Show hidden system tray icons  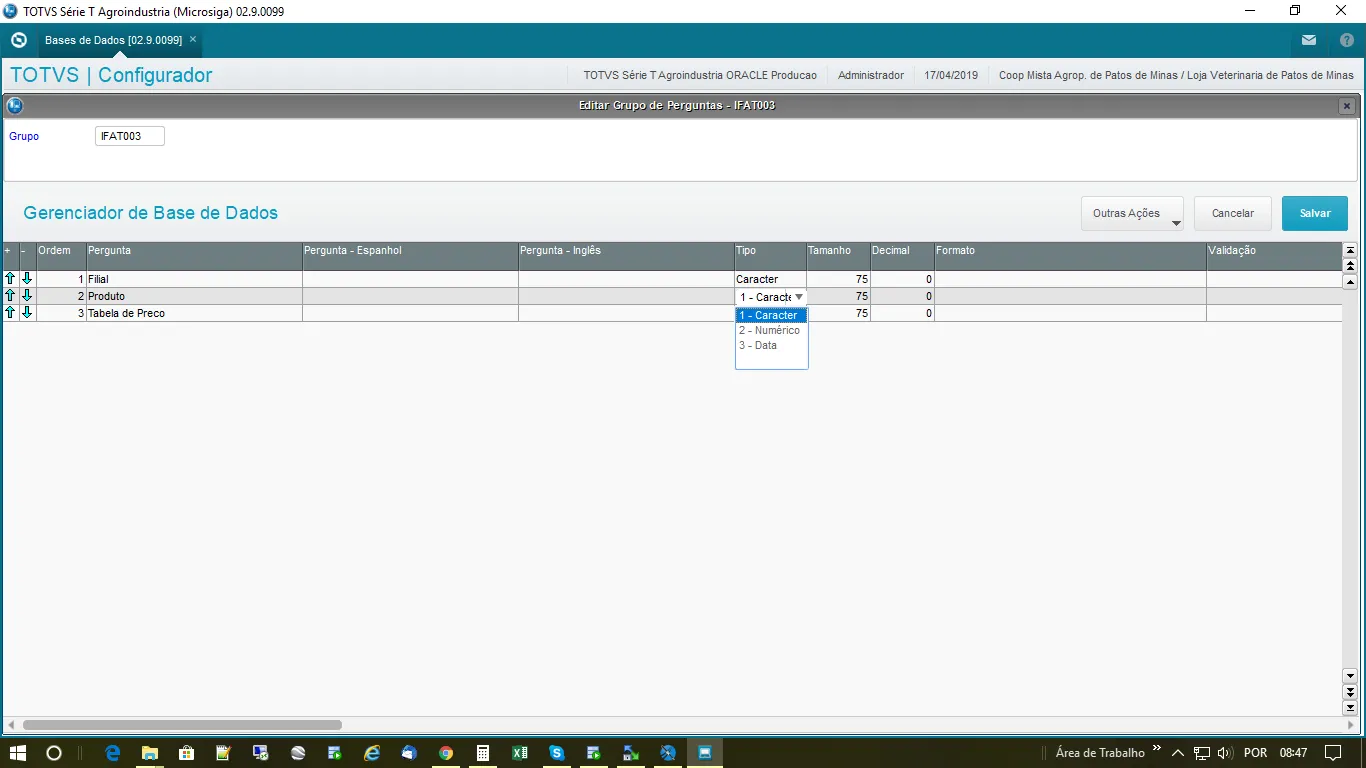pyautogui.click(x=1178, y=753)
